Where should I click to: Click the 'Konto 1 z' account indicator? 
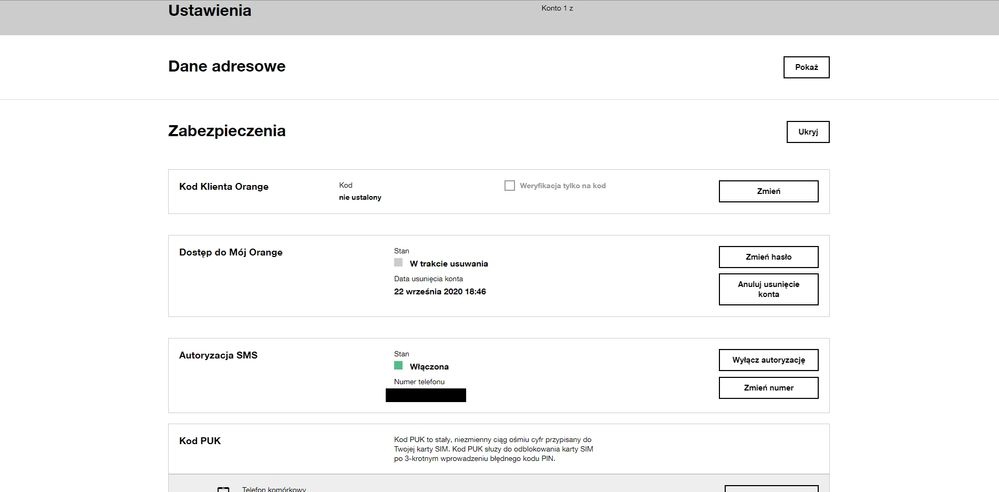(557, 8)
